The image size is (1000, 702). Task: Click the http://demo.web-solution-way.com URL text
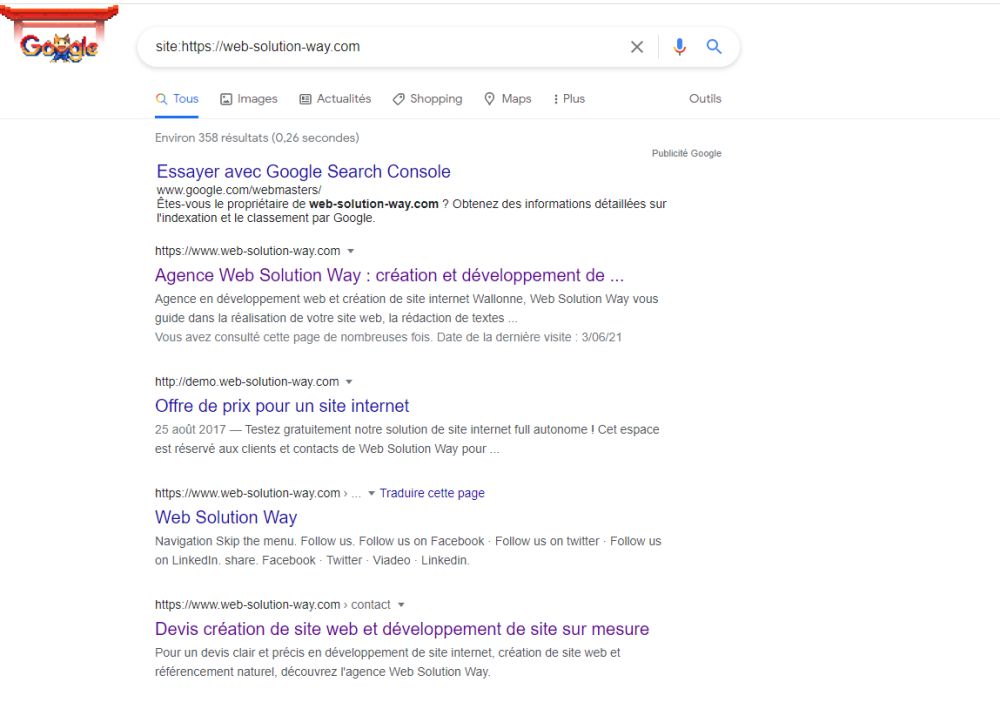(x=247, y=382)
